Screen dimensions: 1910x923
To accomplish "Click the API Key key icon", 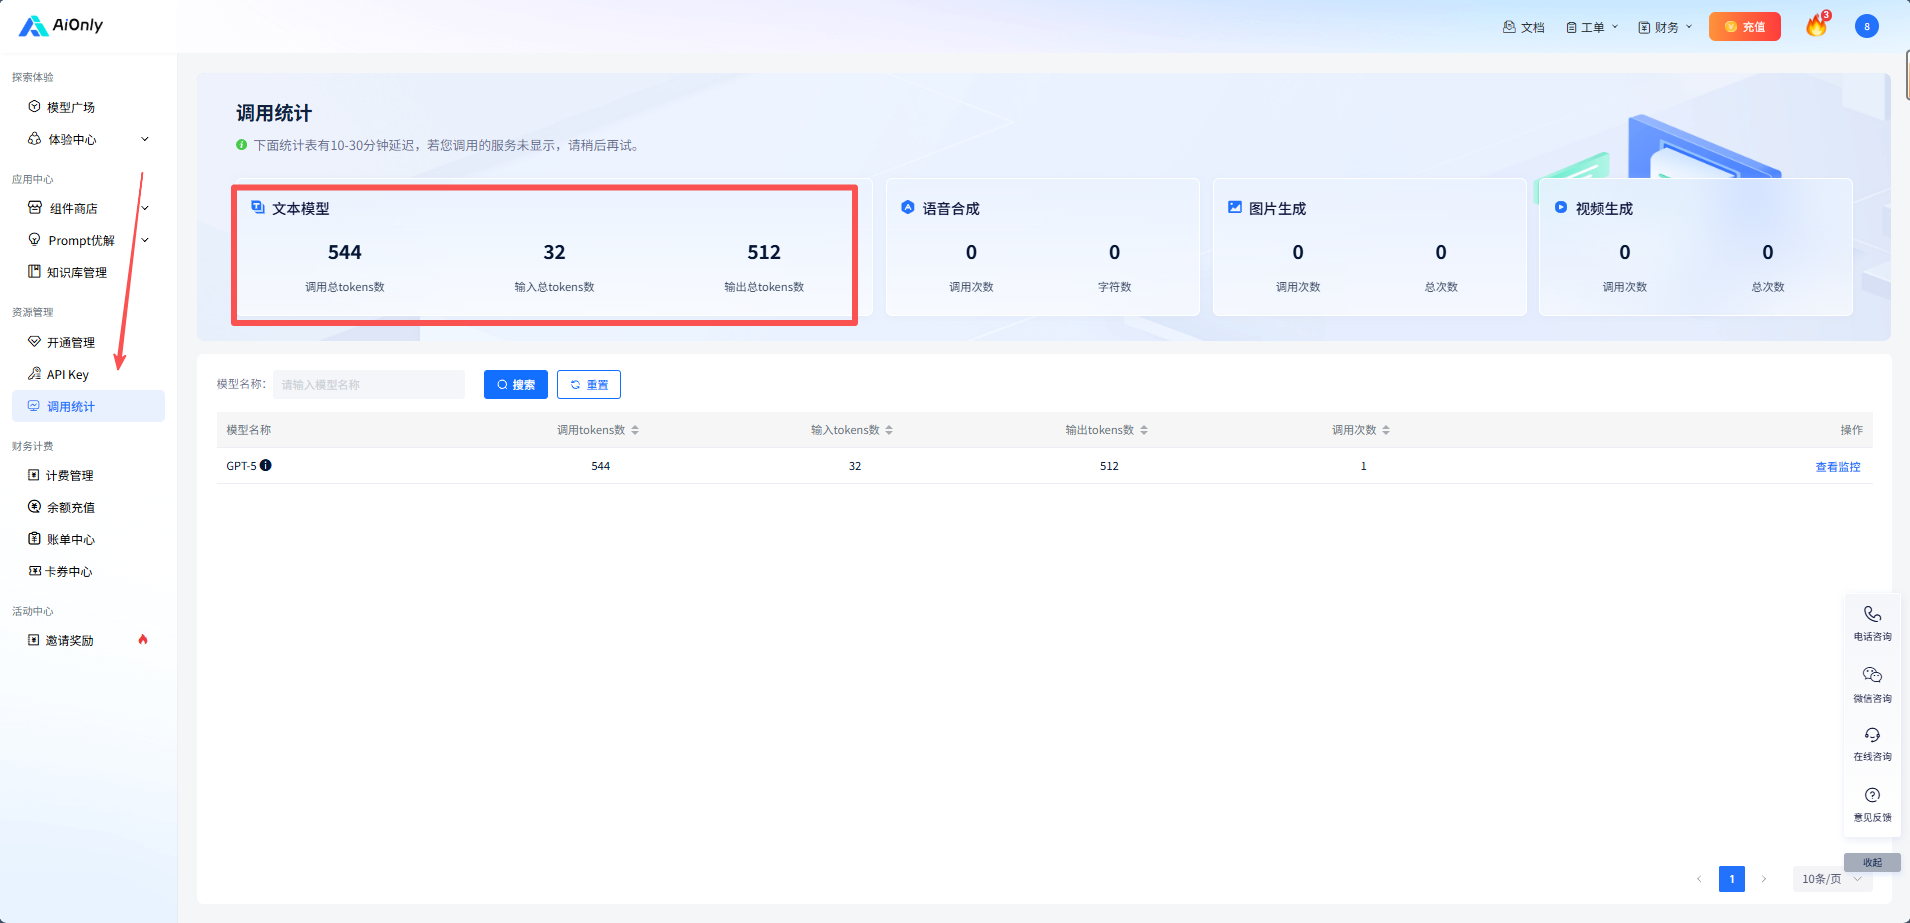I will pyautogui.click(x=35, y=374).
